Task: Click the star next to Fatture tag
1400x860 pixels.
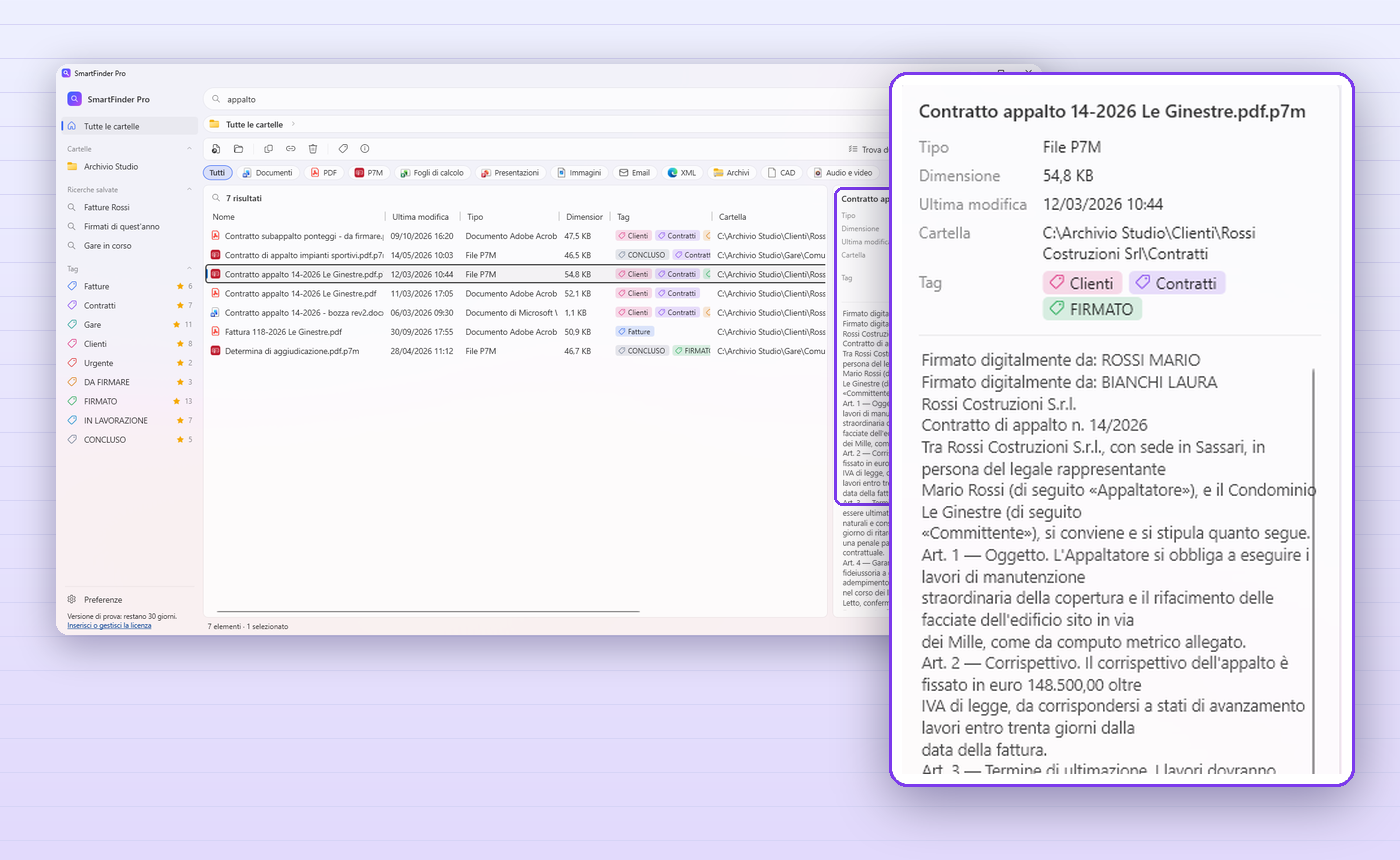Action: (x=180, y=286)
